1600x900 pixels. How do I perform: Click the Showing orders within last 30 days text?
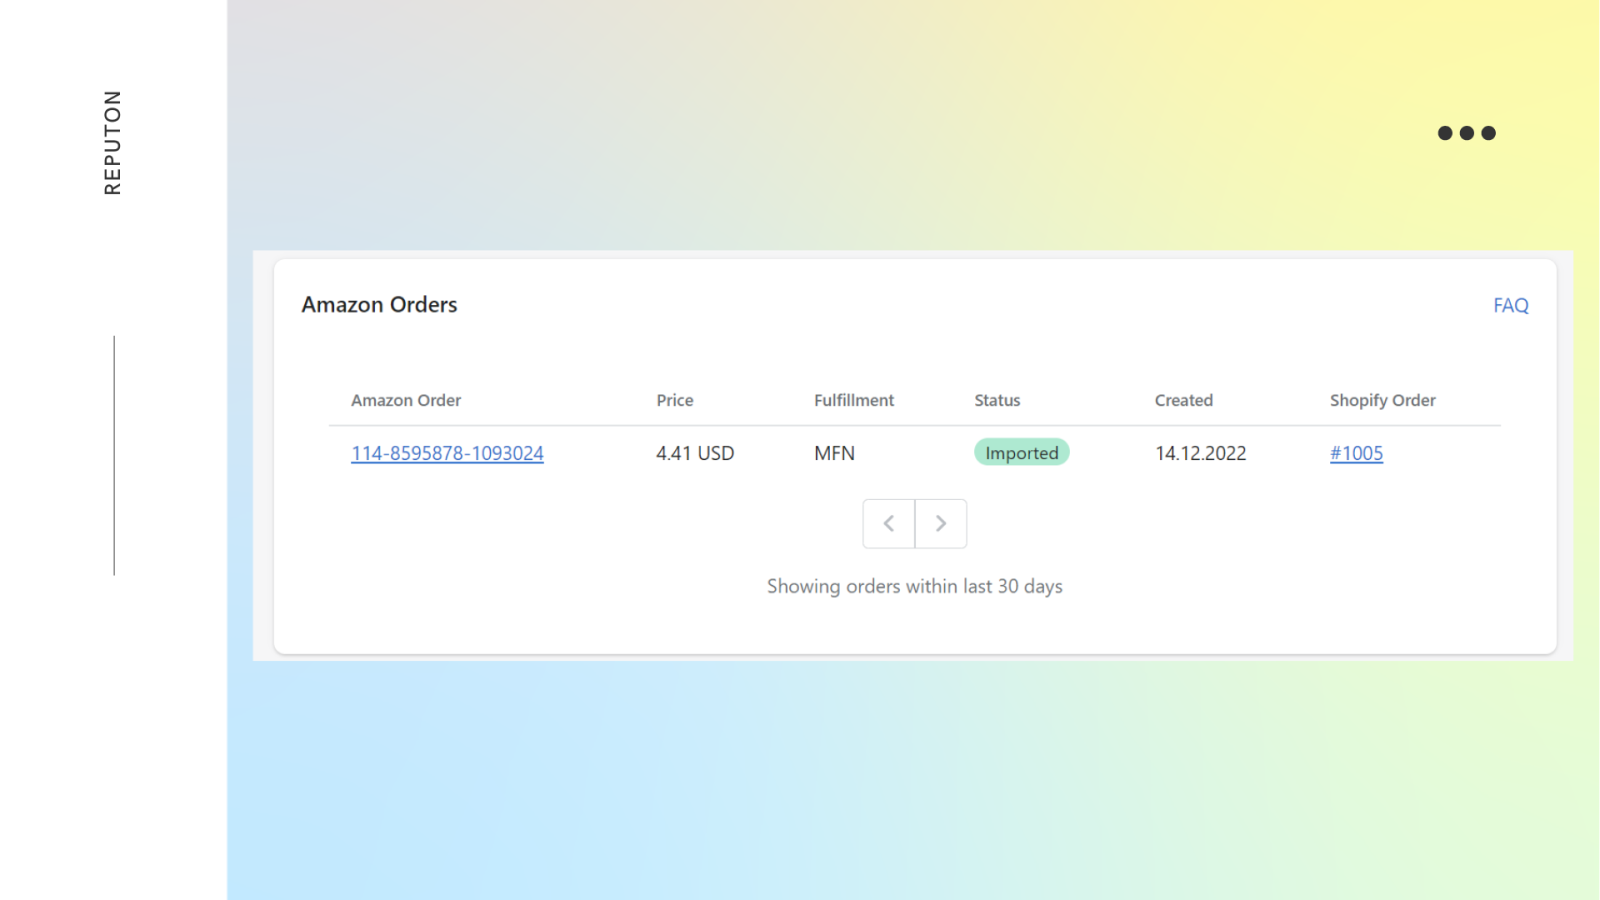pyautogui.click(x=914, y=586)
